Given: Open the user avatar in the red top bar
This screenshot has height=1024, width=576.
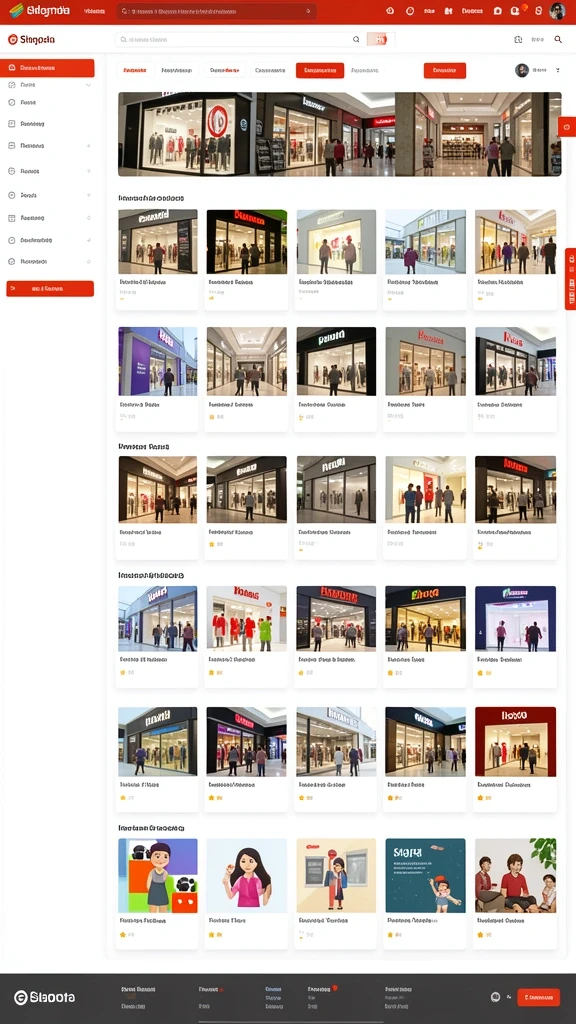Looking at the screenshot, I should tap(557, 10).
